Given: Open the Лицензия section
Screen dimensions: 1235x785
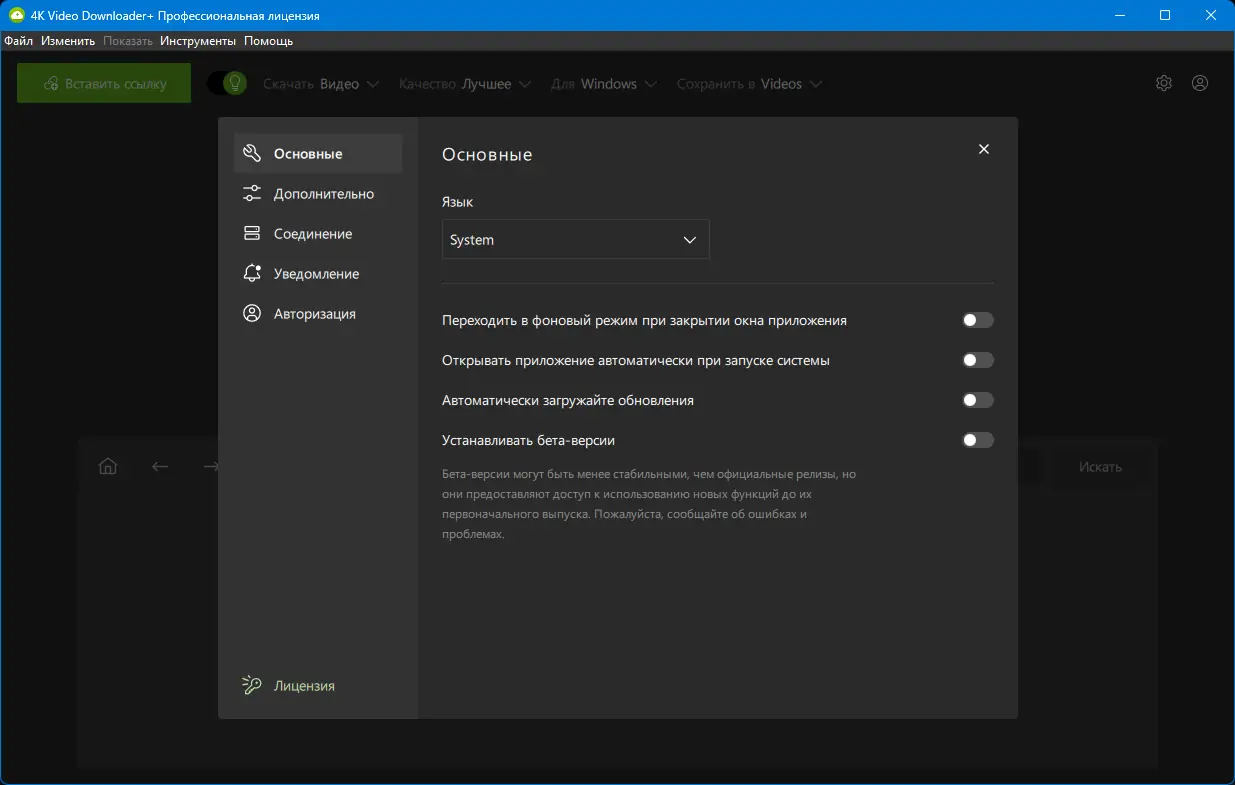Looking at the screenshot, I should pos(318,686).
